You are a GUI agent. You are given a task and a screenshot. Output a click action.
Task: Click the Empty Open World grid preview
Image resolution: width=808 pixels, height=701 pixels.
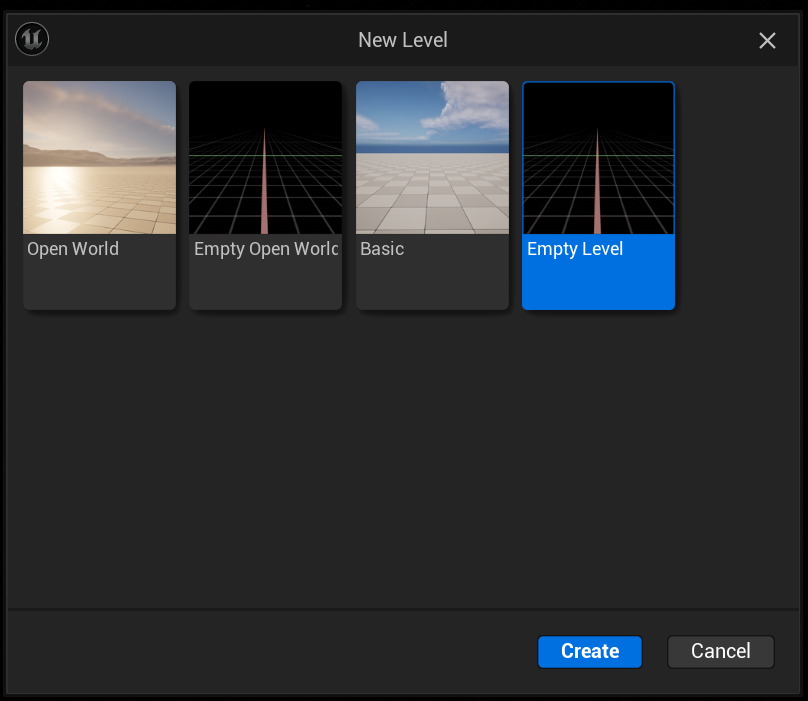[x=265, y=157]
